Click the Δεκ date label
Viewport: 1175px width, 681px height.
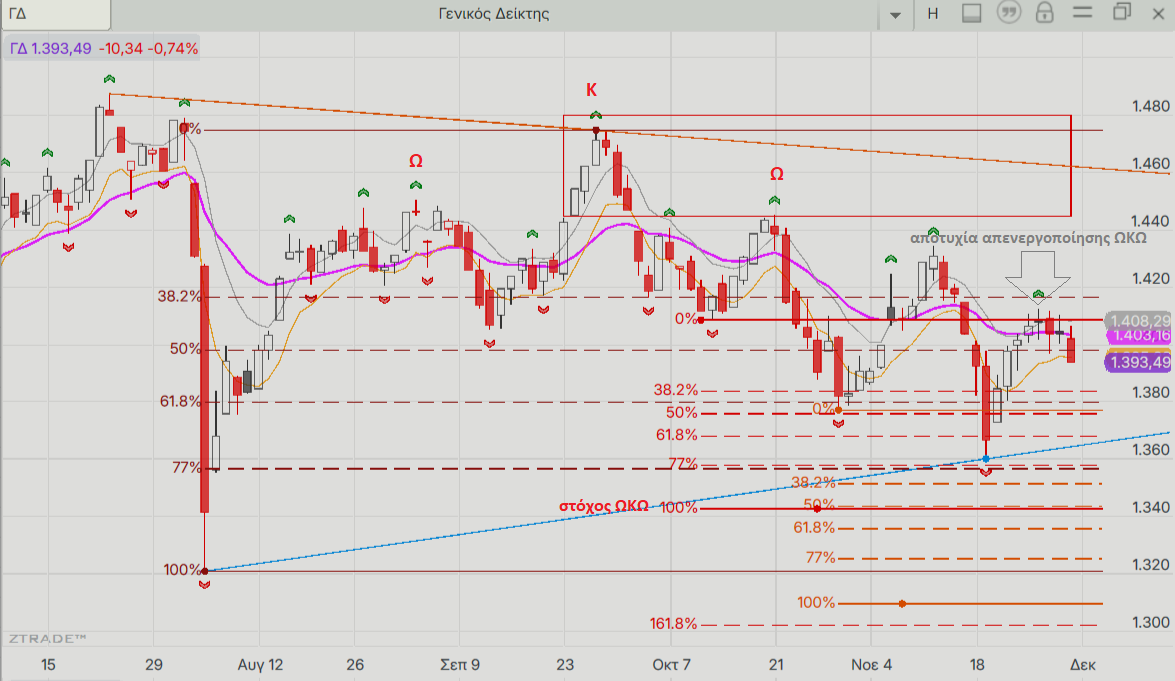[x=1083, y=665]
